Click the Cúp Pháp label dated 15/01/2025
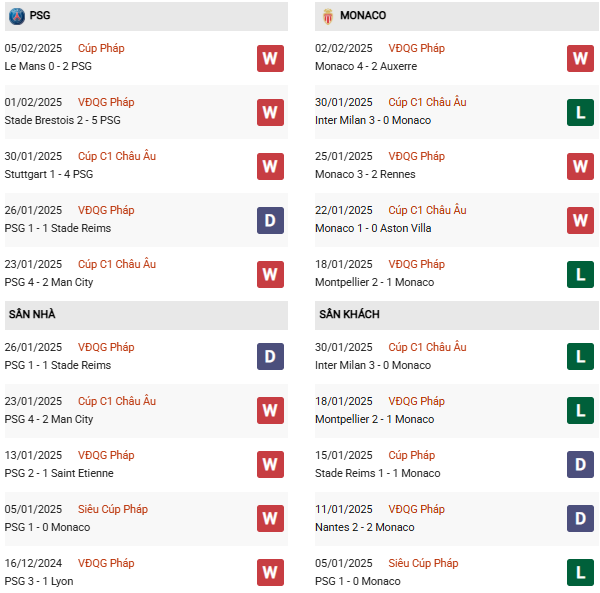Screen dimensions: 600x593 [414, 455]
